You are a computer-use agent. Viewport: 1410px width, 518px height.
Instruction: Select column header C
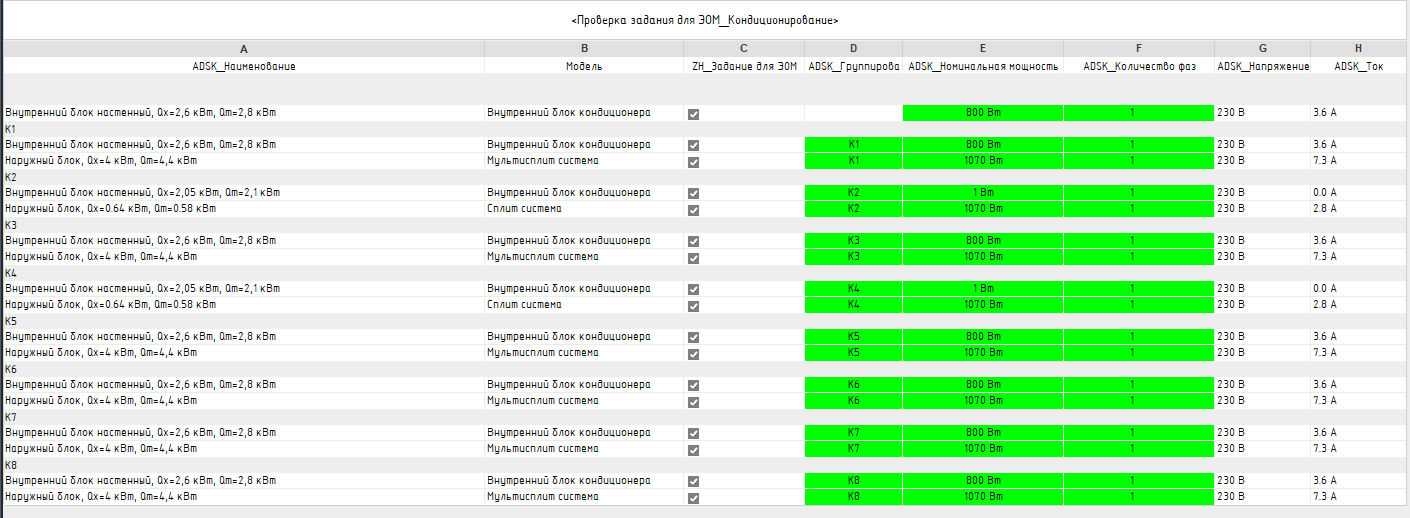tap(744, 48)
